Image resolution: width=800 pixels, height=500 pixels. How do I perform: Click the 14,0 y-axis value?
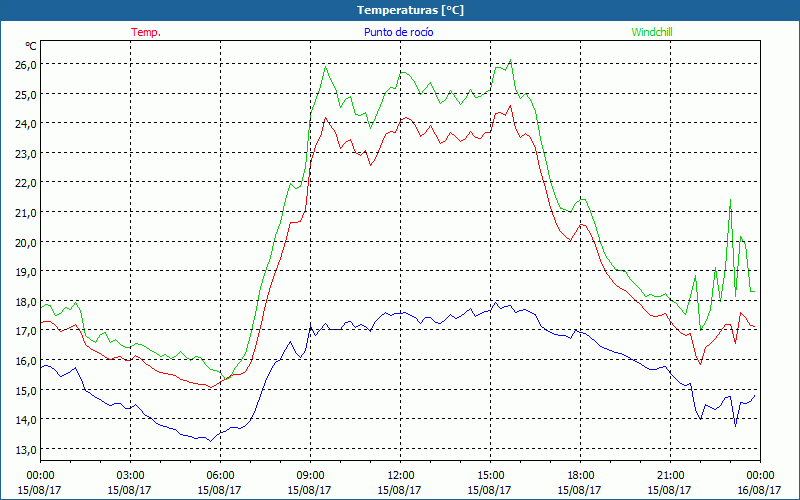click(27, 420)
